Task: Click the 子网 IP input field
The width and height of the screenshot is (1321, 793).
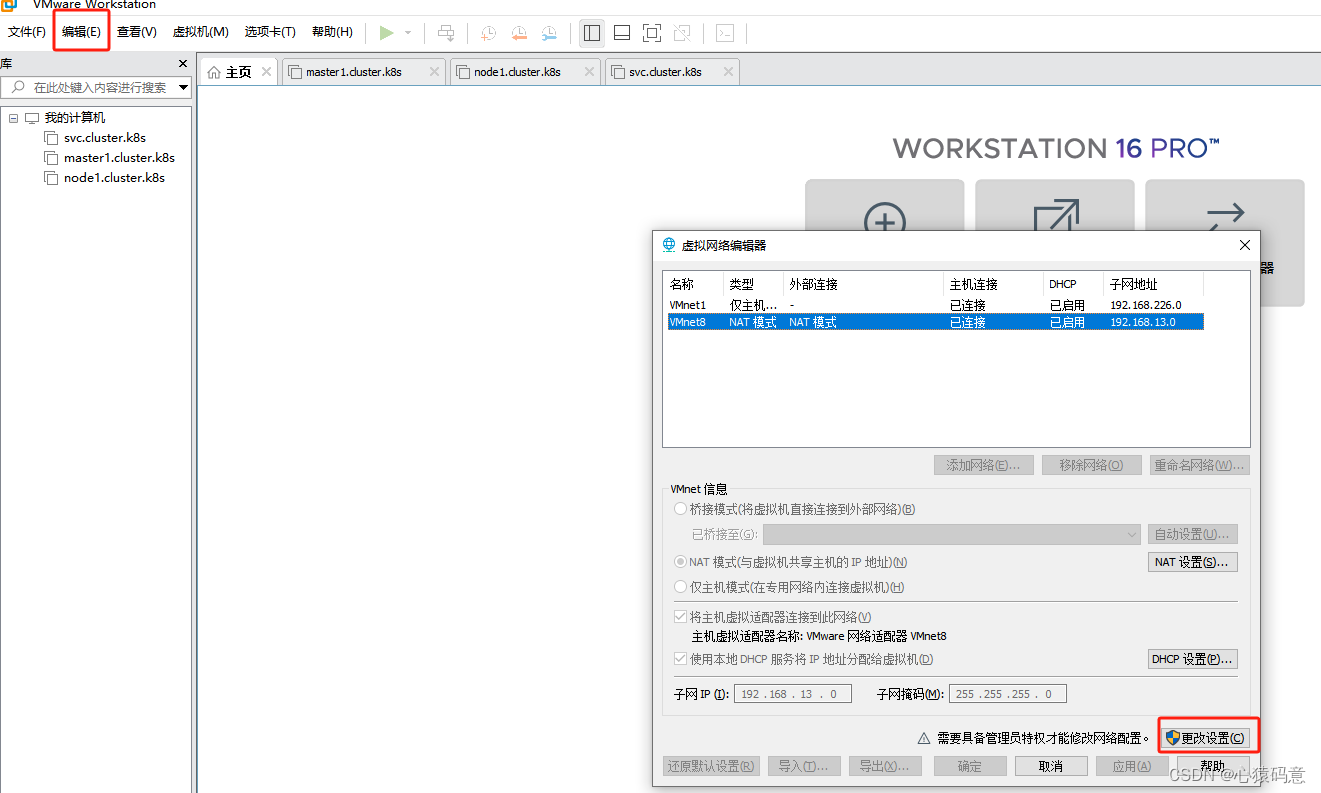Action: click(793, 694)
